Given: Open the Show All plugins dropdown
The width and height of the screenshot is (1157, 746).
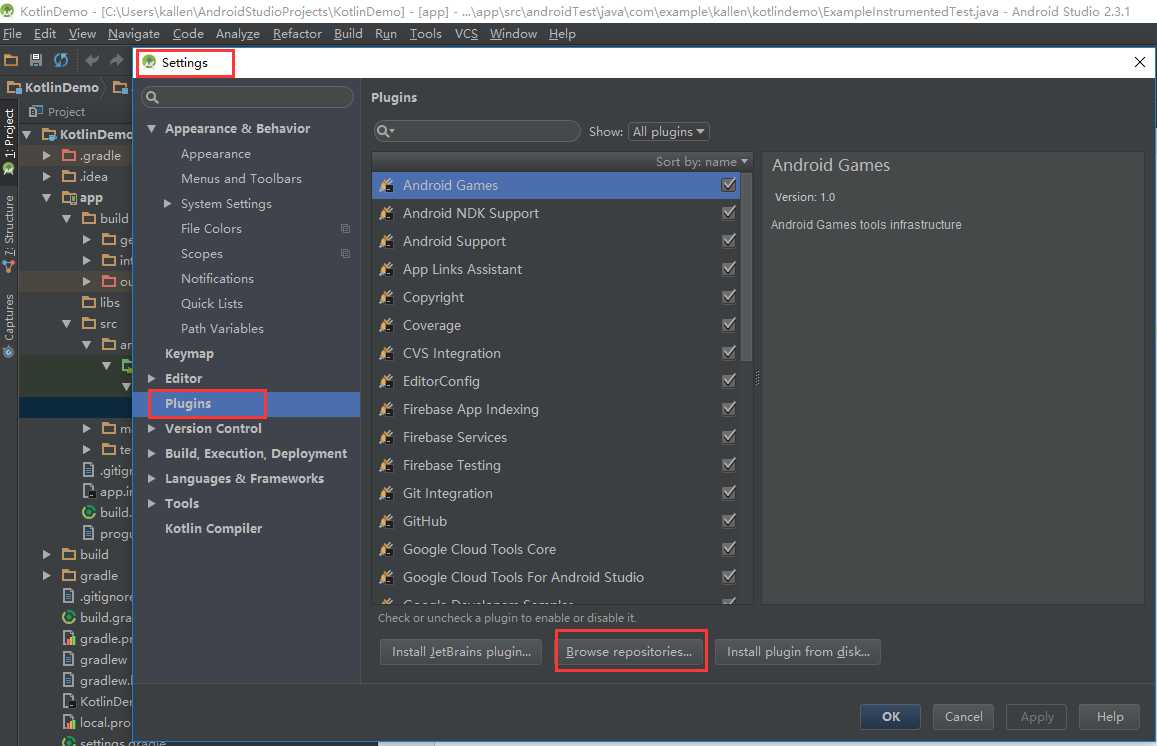Looking at the screenshot, I should point(669,131).
